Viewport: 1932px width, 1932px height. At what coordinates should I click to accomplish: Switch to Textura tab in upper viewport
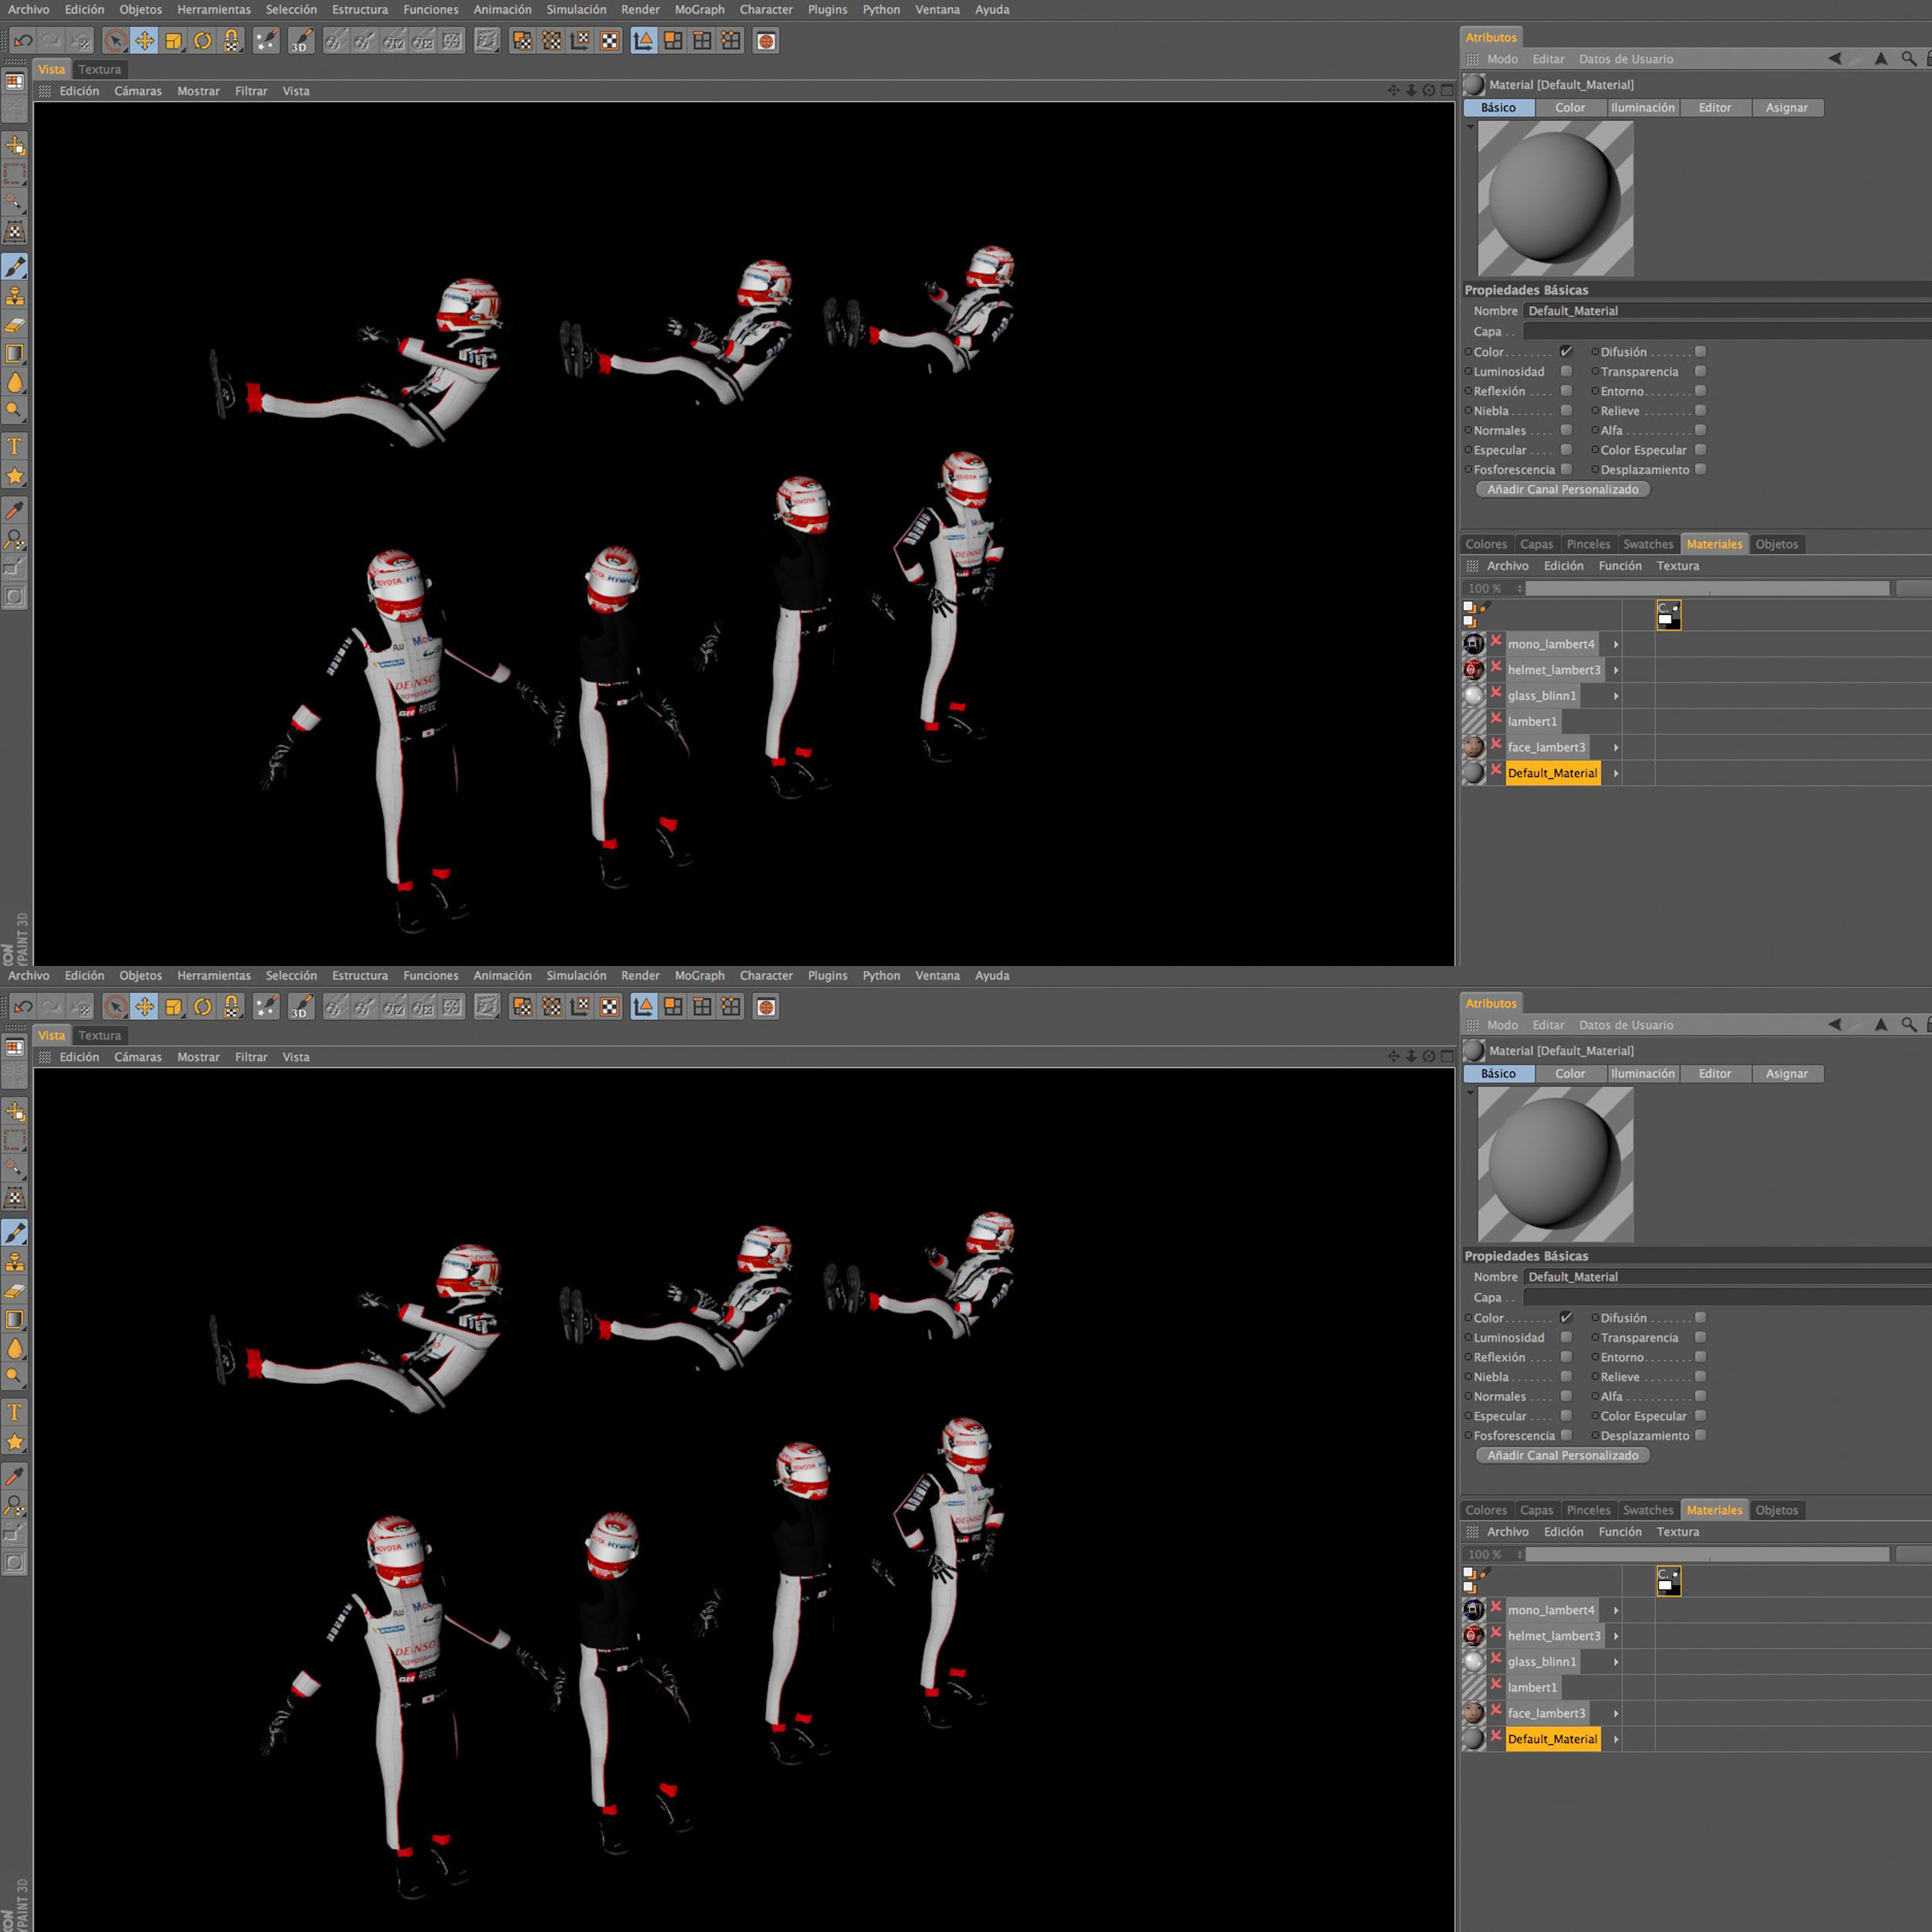[x=100, y=70]
